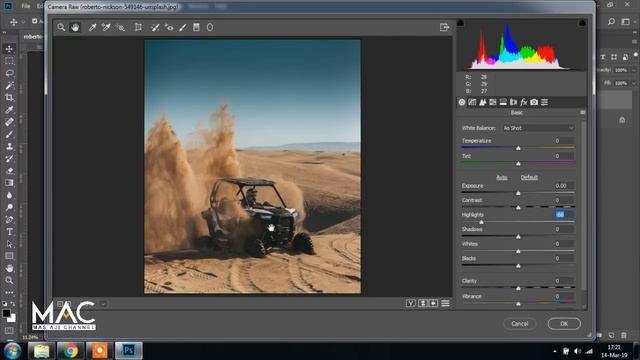
Task: Choose the Lasso tool
Action: click(9, 73)
